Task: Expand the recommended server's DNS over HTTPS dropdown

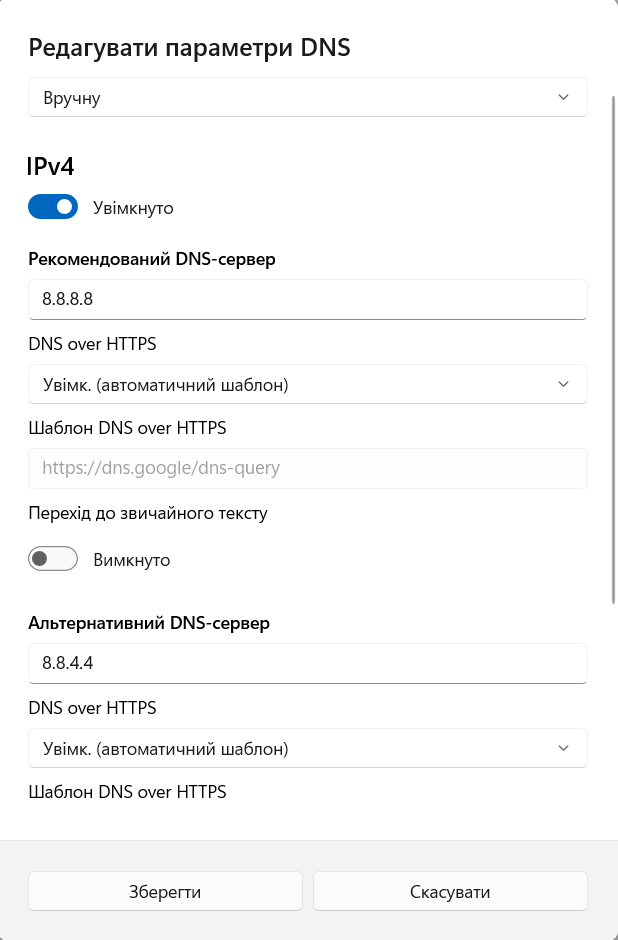Action: tap(308, 384)
